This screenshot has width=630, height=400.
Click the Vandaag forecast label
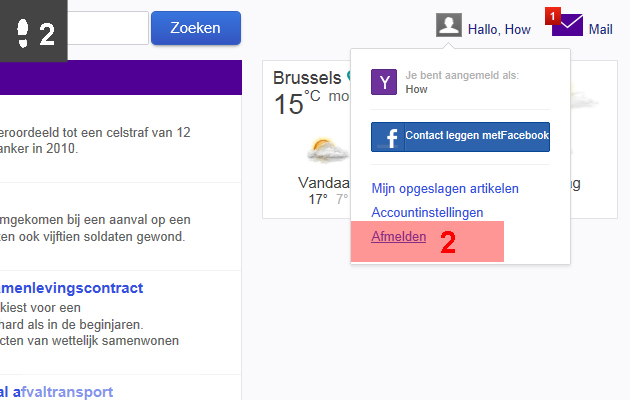point(324,183)
